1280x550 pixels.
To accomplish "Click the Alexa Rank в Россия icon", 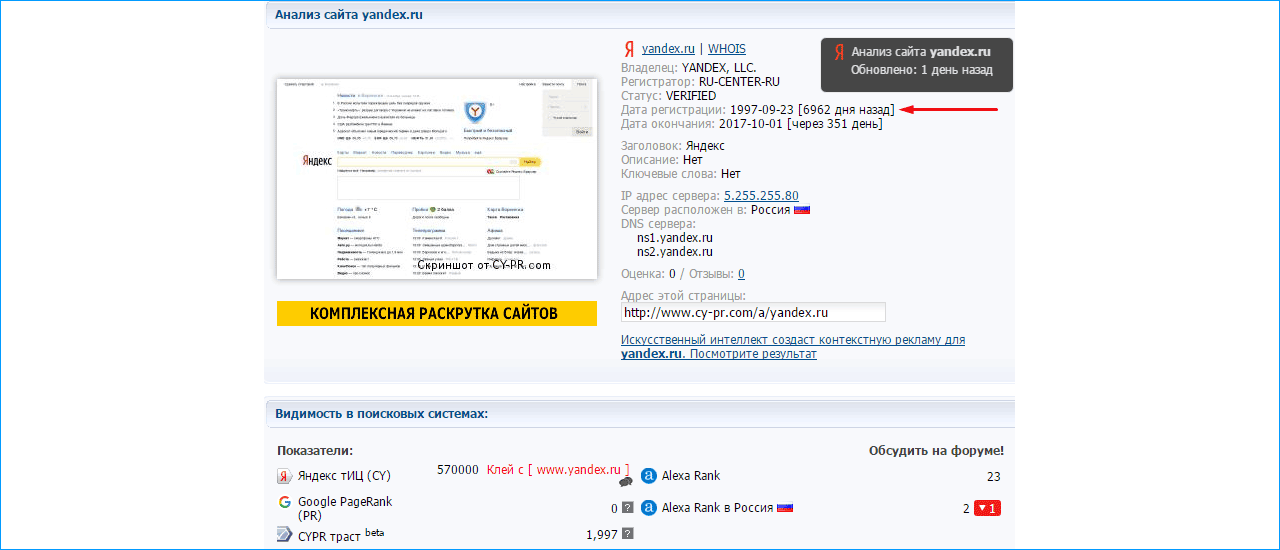I will (x=648, y=508).
